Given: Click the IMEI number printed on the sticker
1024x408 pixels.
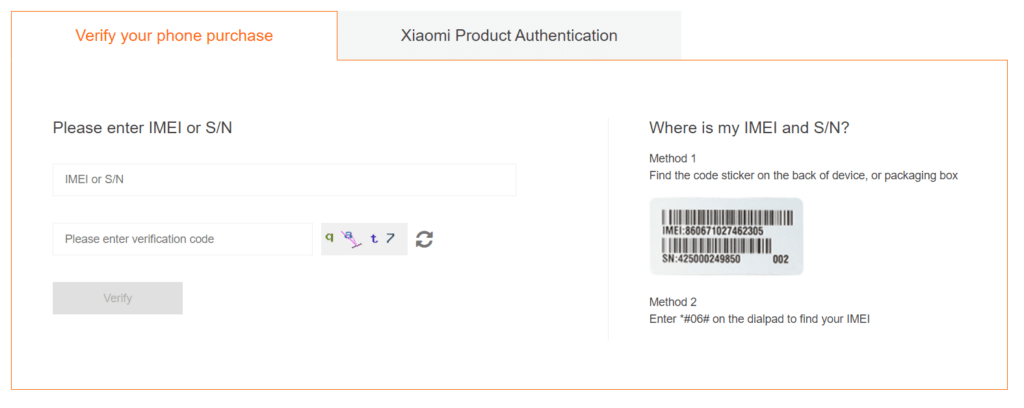Looking at the screenshot, I should [x=713, y=231].
